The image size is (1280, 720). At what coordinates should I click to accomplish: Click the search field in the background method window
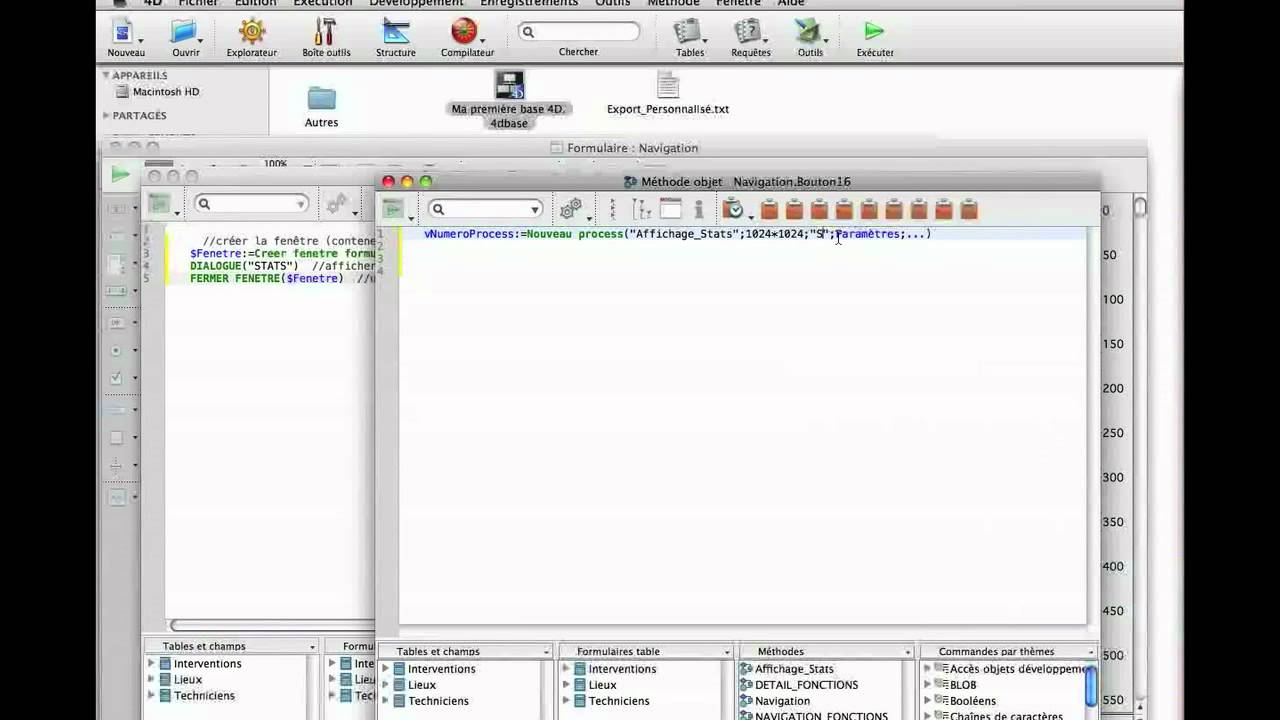pos(251,204)
